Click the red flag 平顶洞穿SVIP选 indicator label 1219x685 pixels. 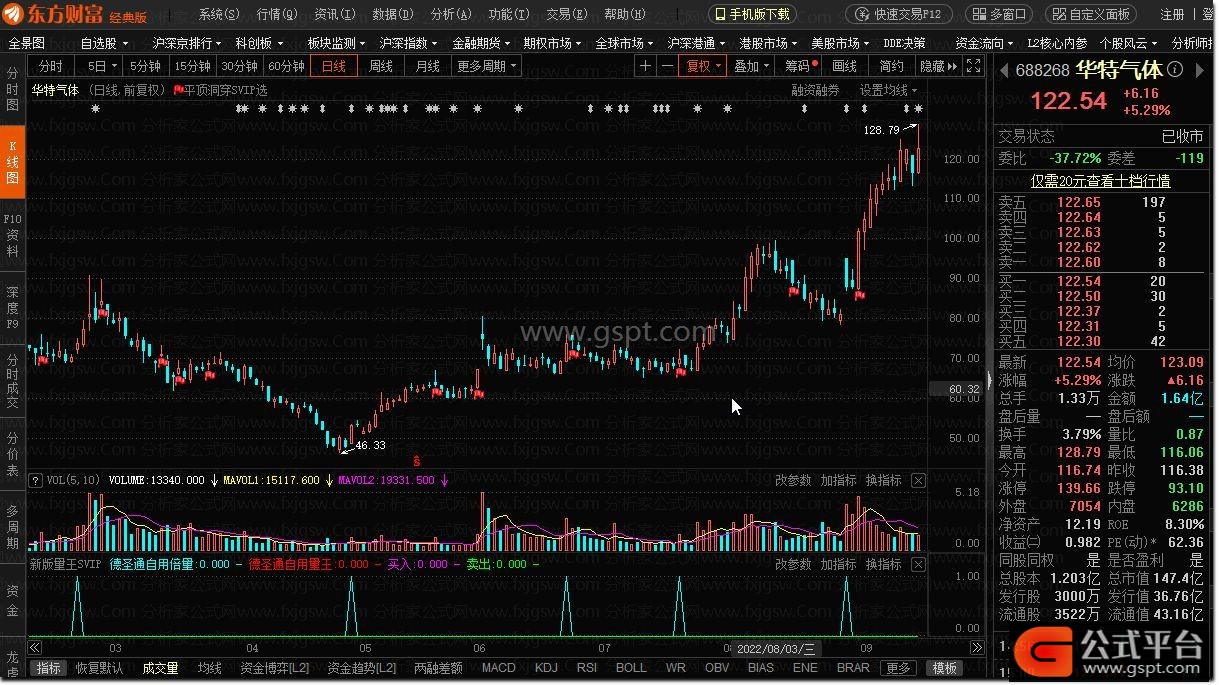coord(220,90)
